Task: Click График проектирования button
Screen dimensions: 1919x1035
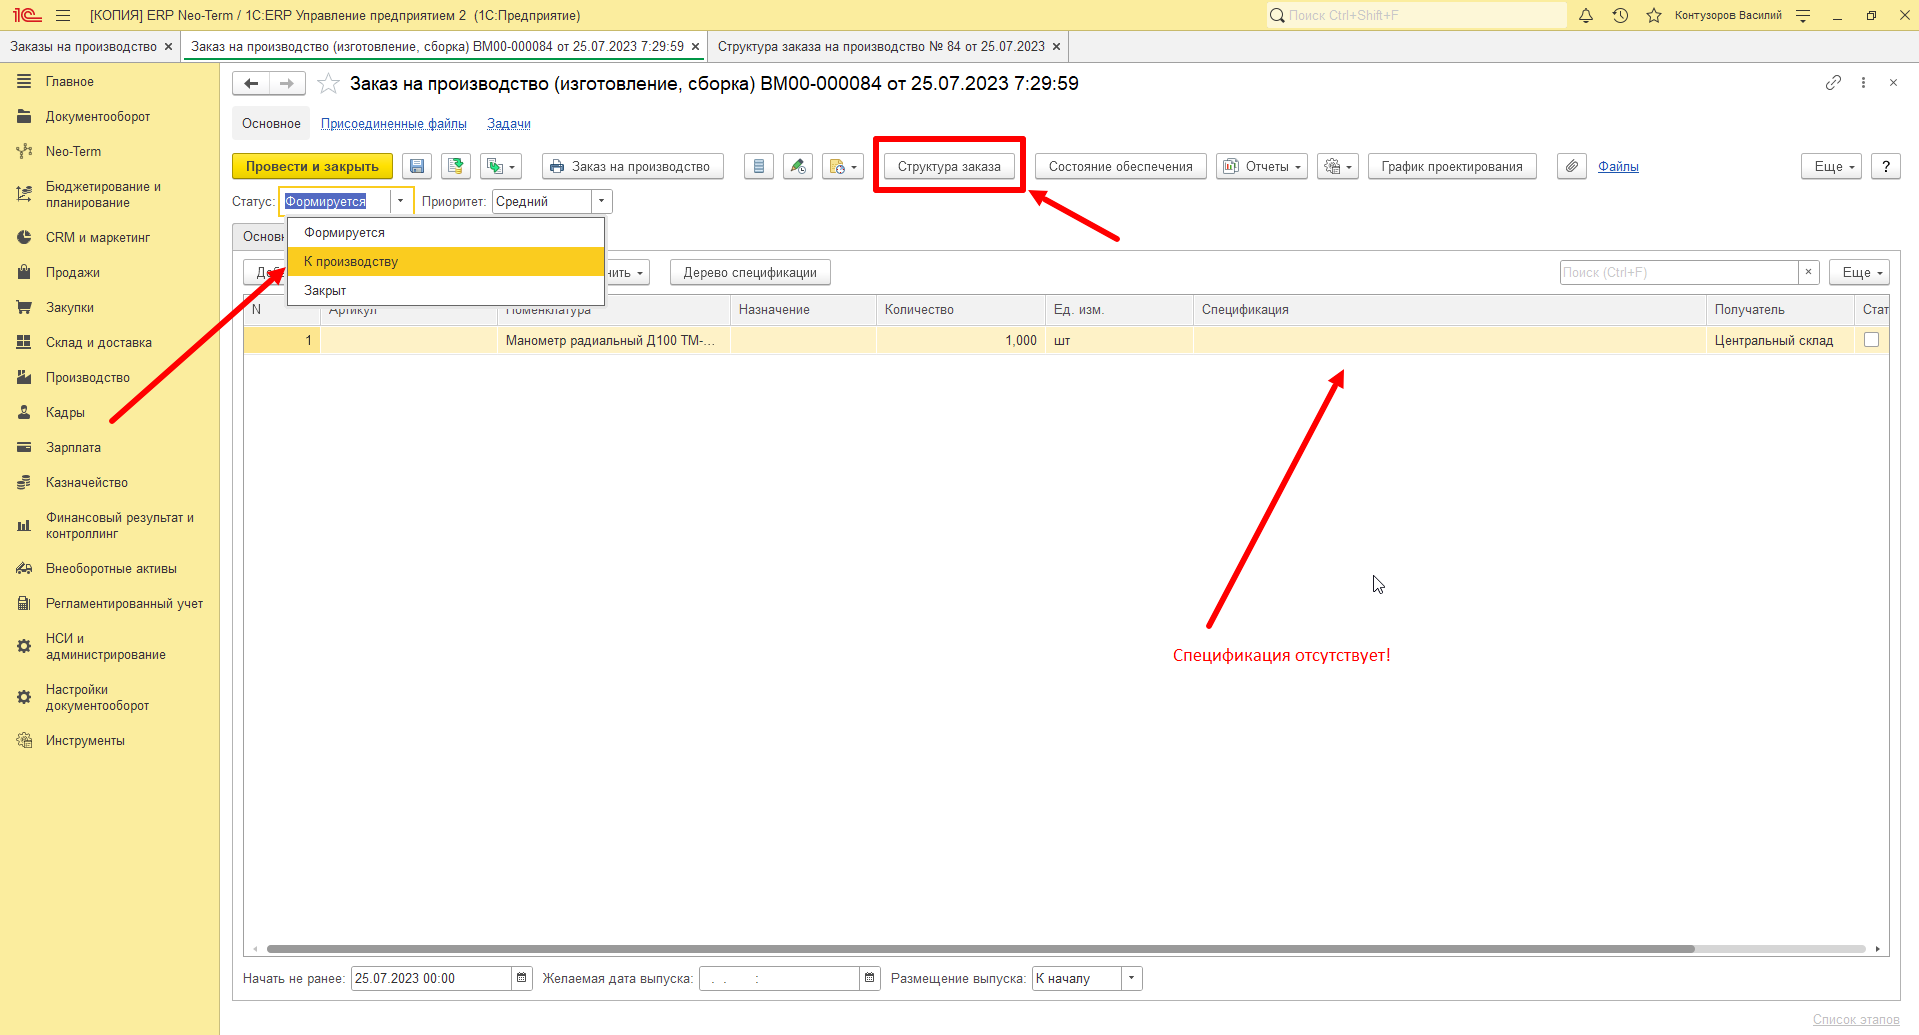Action: [x=1452, y=167]
